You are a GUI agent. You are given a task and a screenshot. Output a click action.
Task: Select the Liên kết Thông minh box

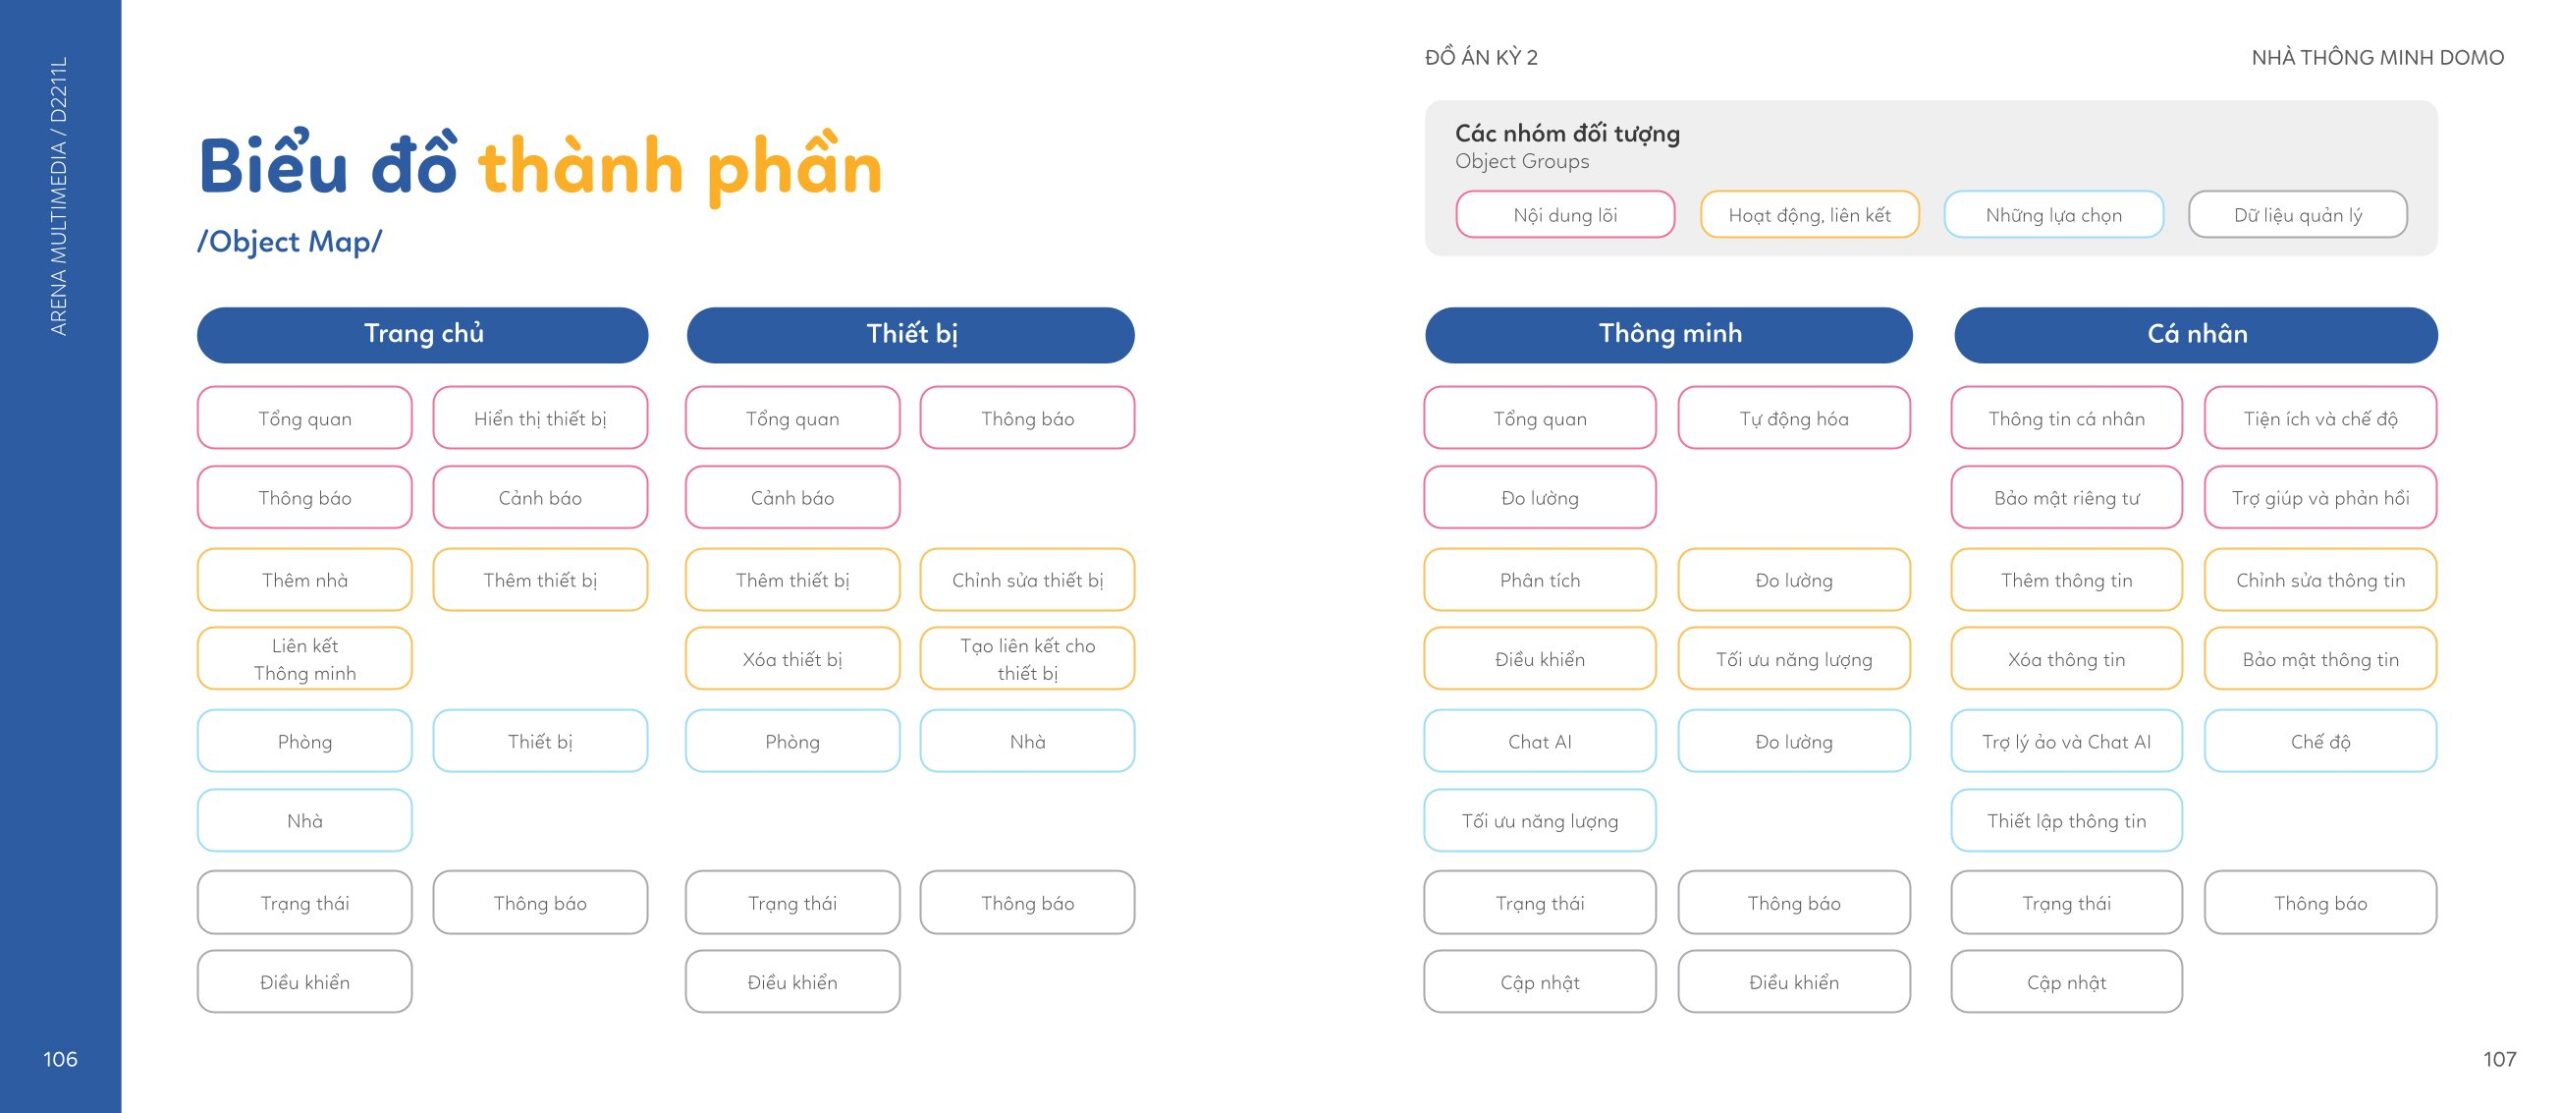coord(305,659)
